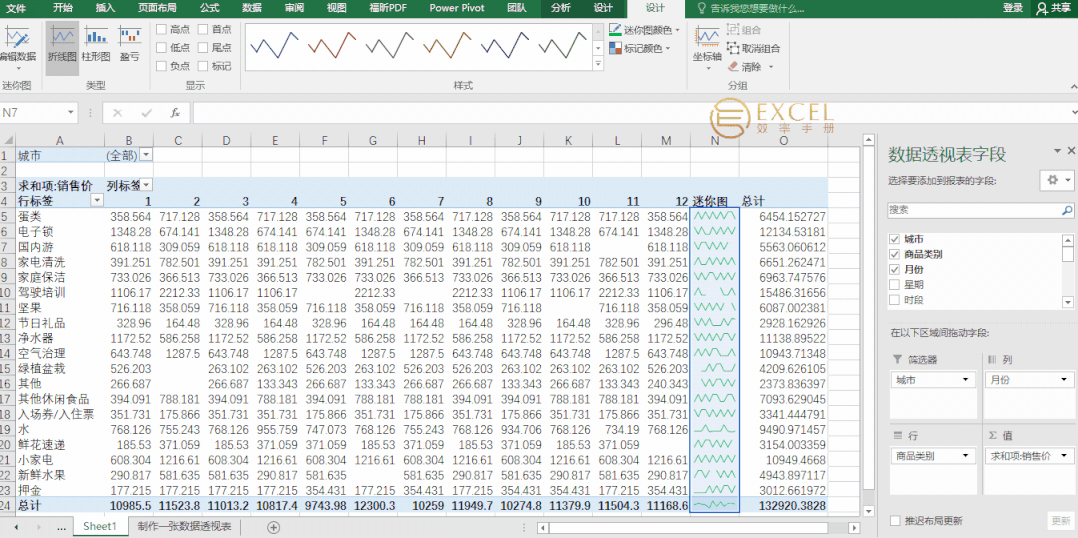Select the Column (柱形图) sparkline type
This screenshot has height=538, width=1078.
[96, 43]
